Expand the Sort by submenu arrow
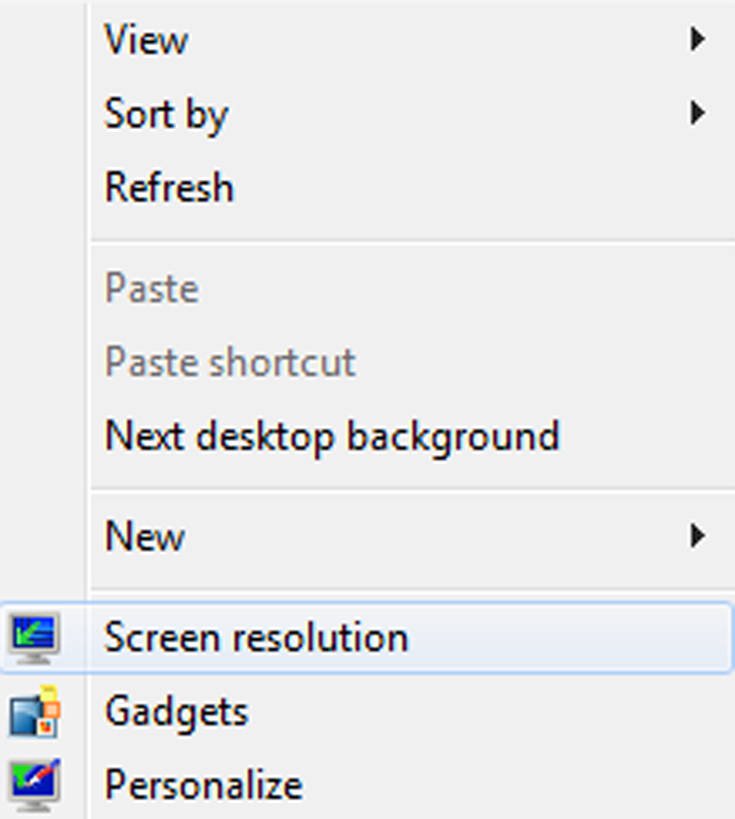Screen dimensions: 735x819 [697, 113]
